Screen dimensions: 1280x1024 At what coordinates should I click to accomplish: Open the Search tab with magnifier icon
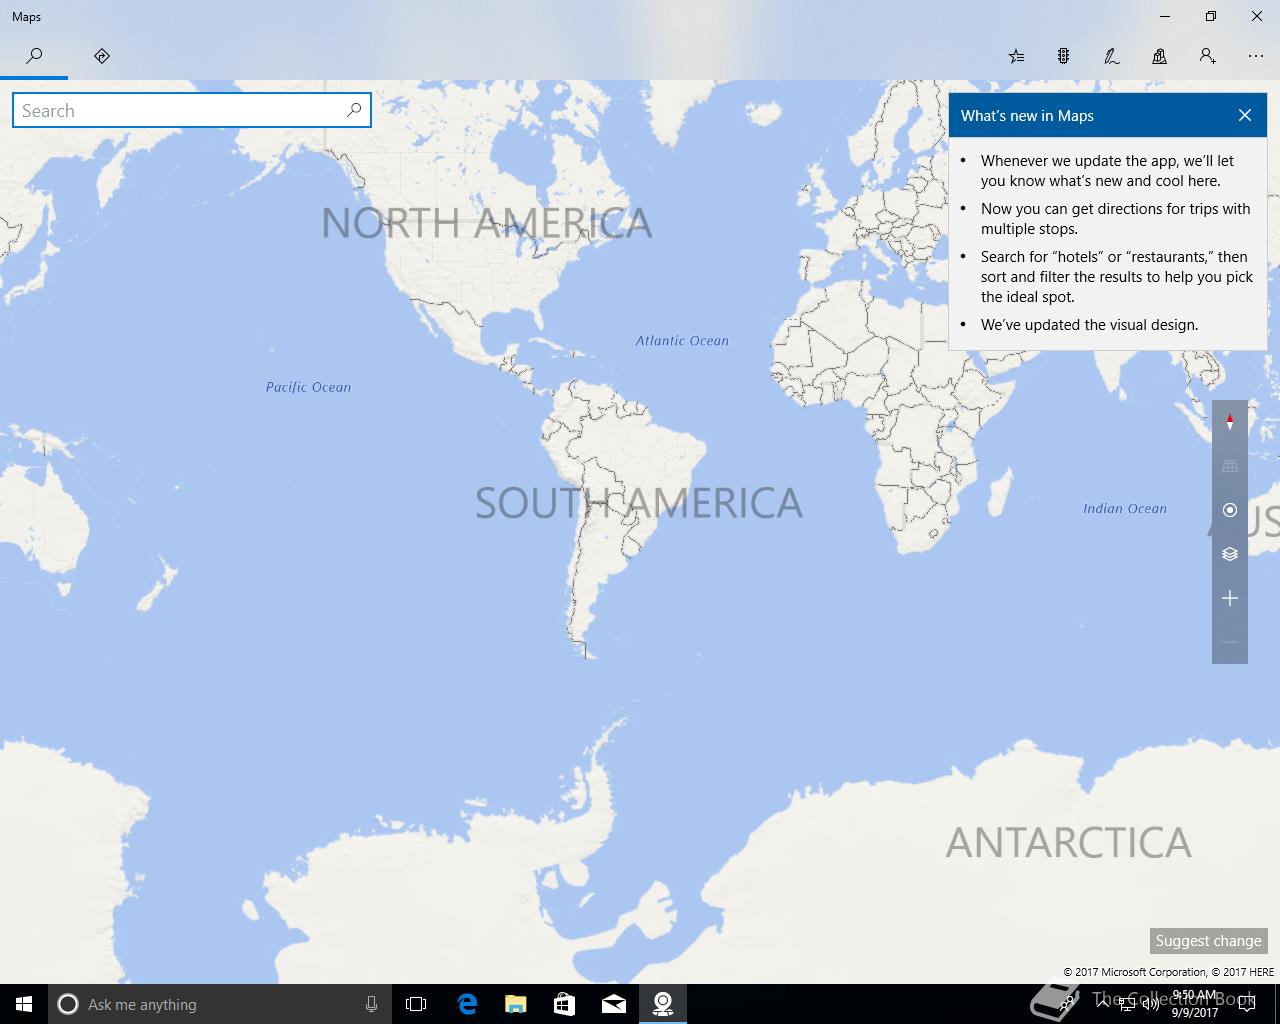(x=34, y=56)
